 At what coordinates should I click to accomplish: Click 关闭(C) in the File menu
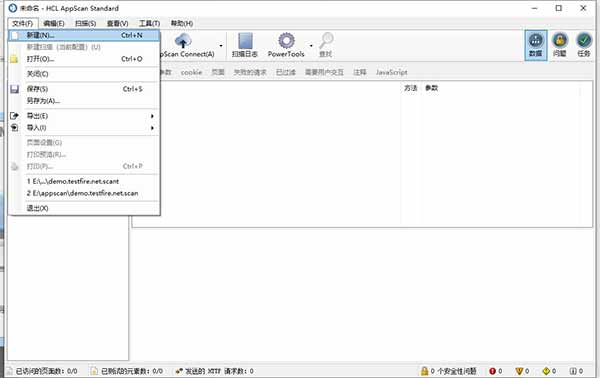click(83, 74)
